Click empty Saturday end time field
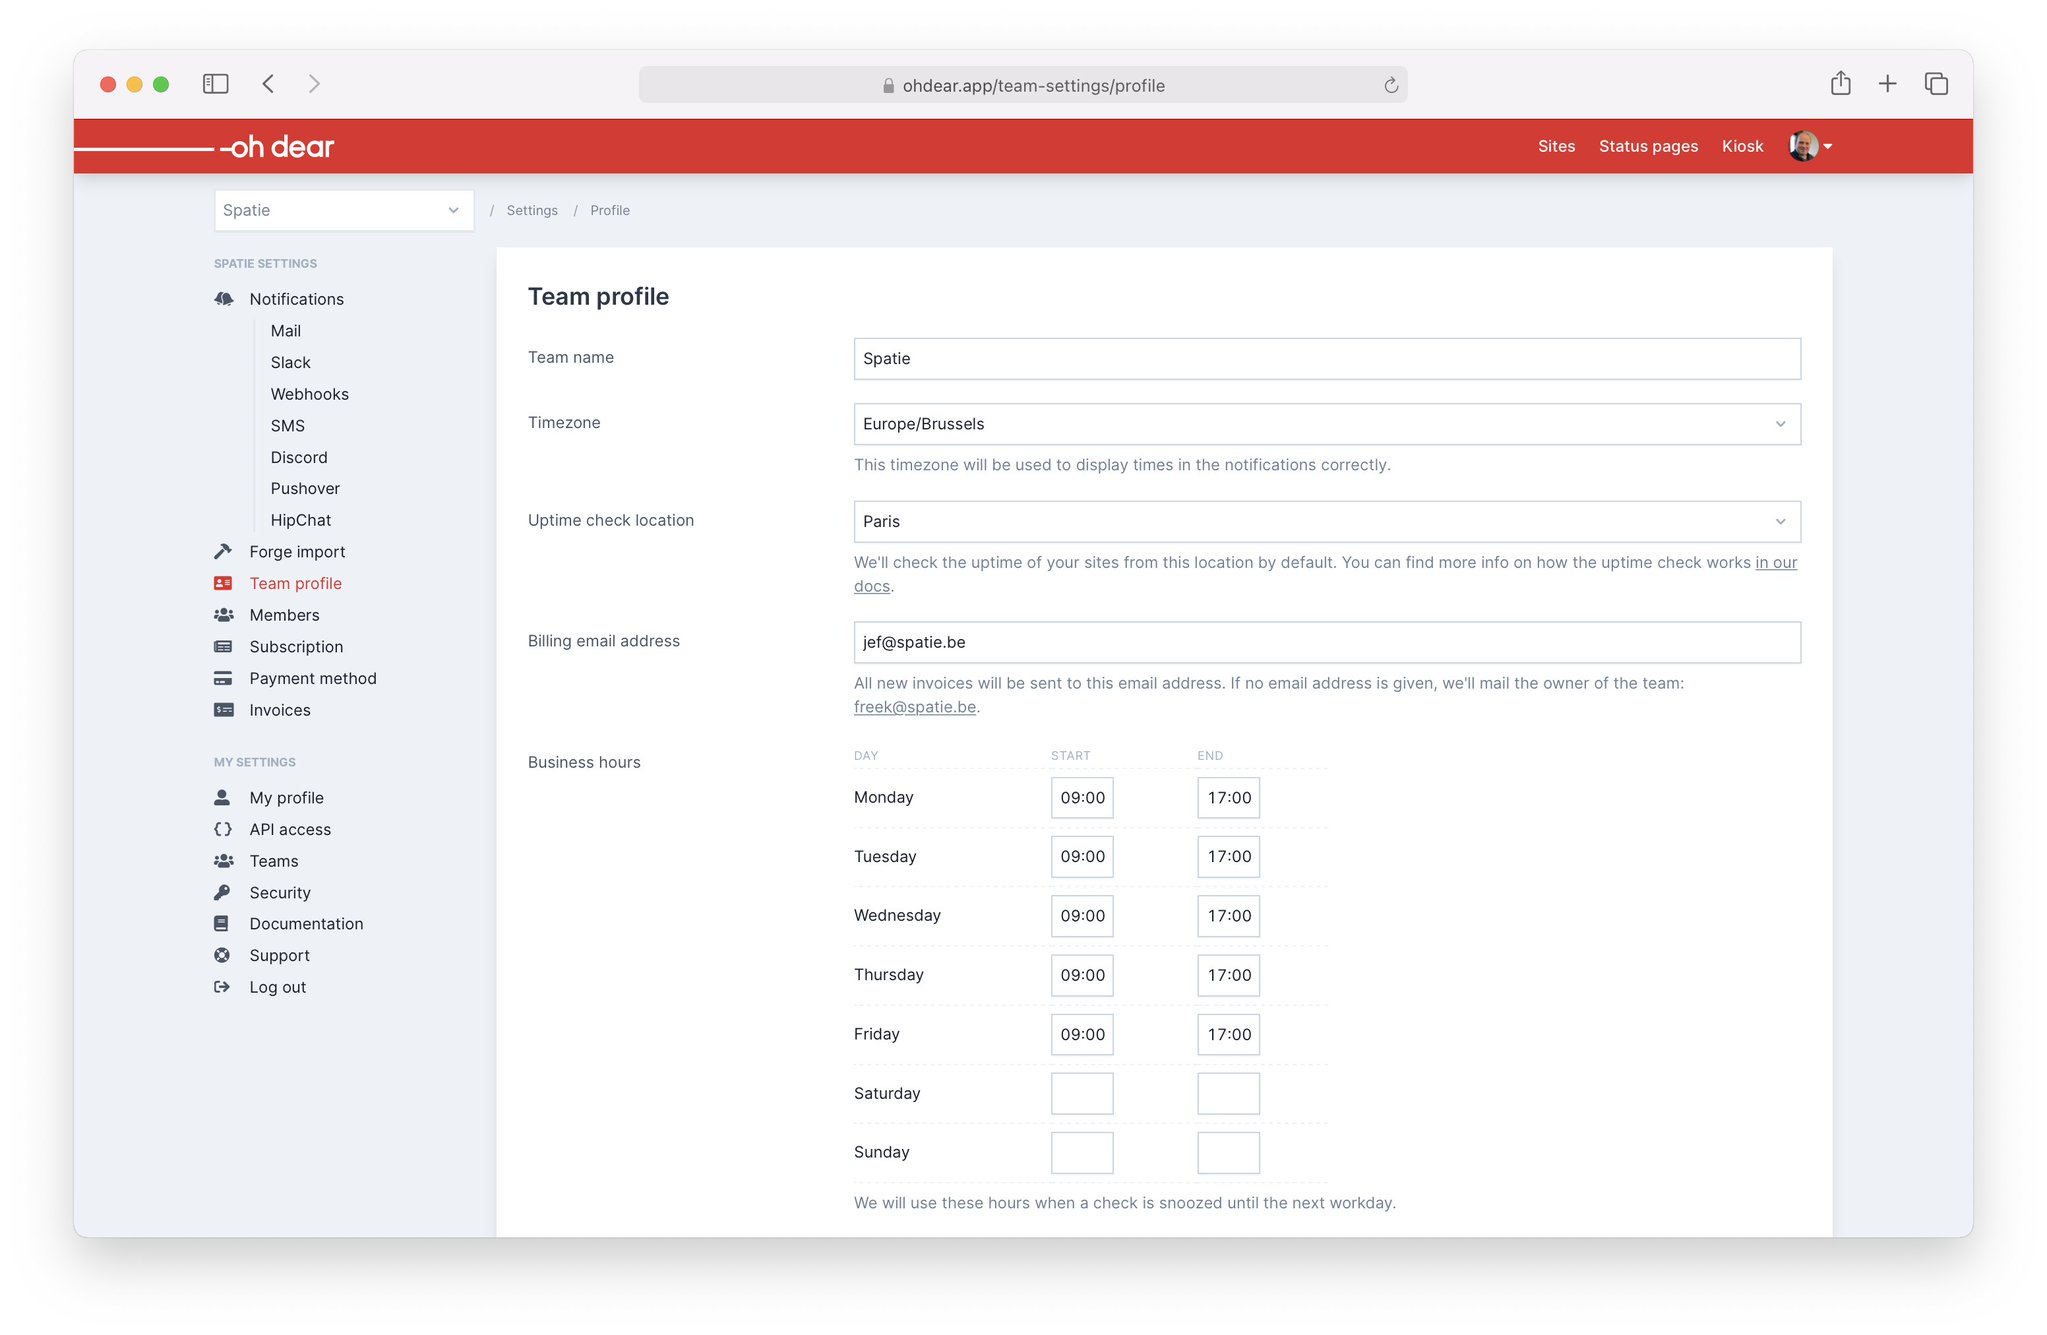Image resolution: width=2047 pixels, height=1335 pixels. tap(1228, 1093)
